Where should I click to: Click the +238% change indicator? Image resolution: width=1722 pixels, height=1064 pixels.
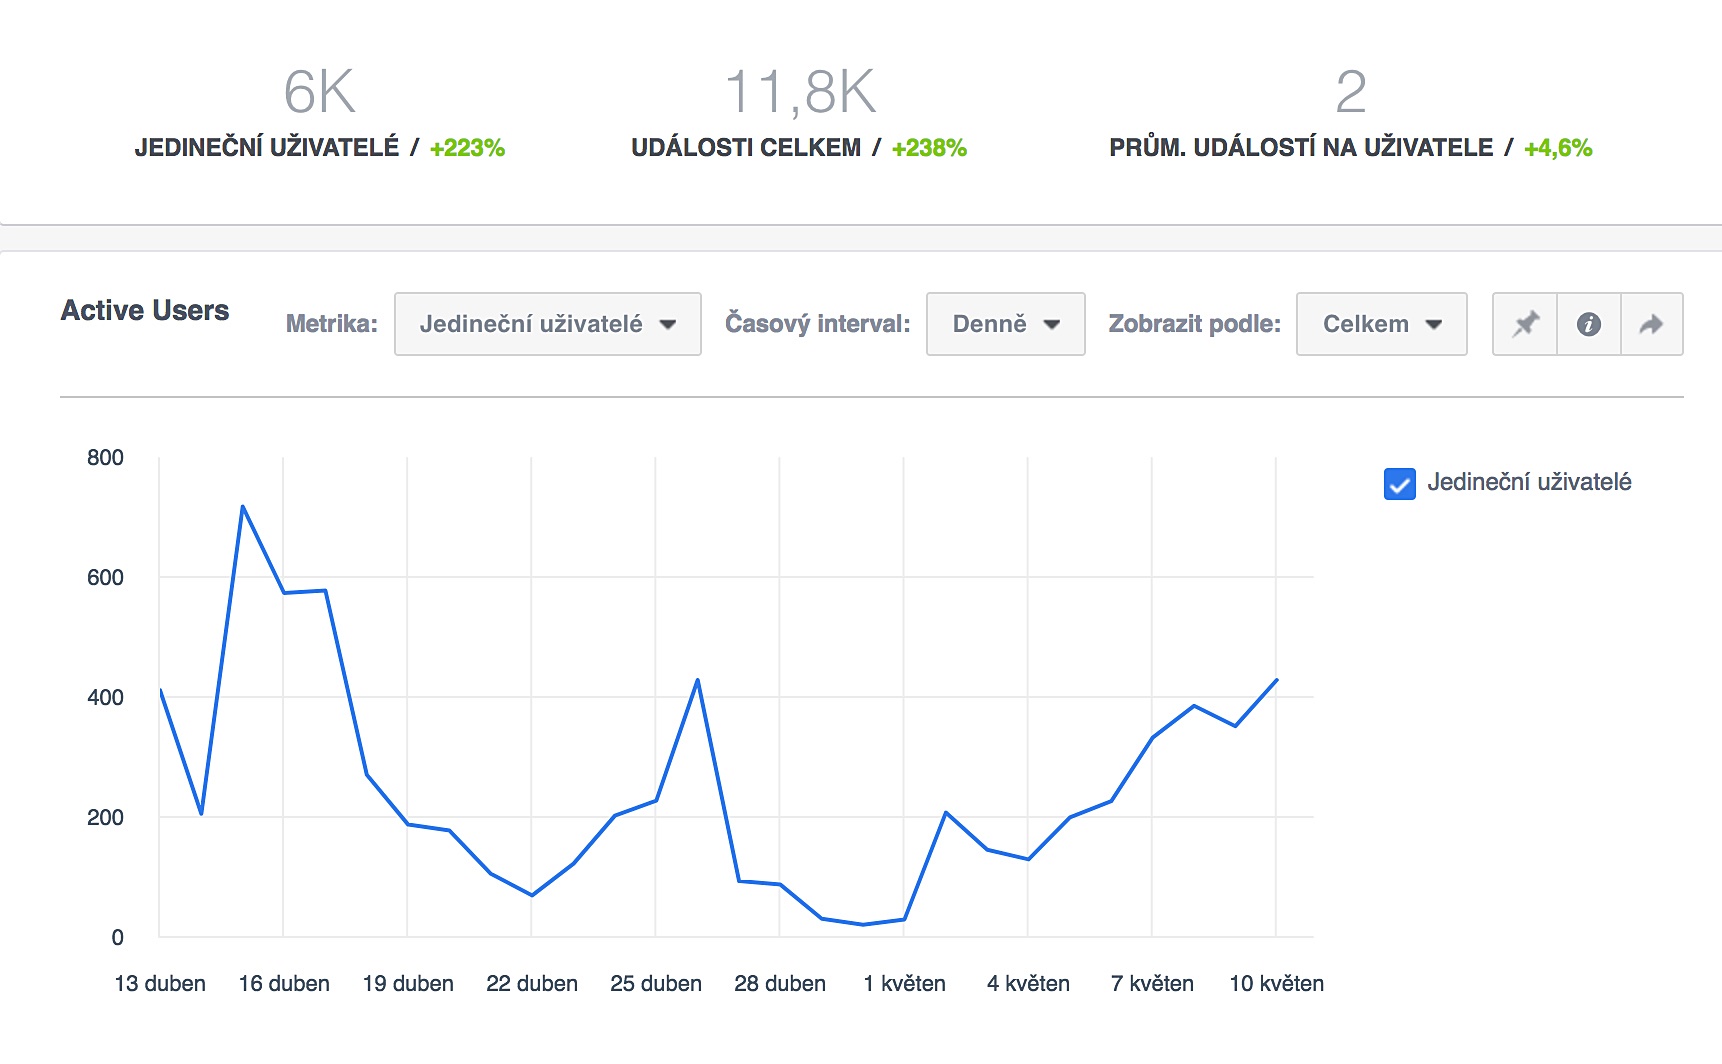(x=929, y=148)
